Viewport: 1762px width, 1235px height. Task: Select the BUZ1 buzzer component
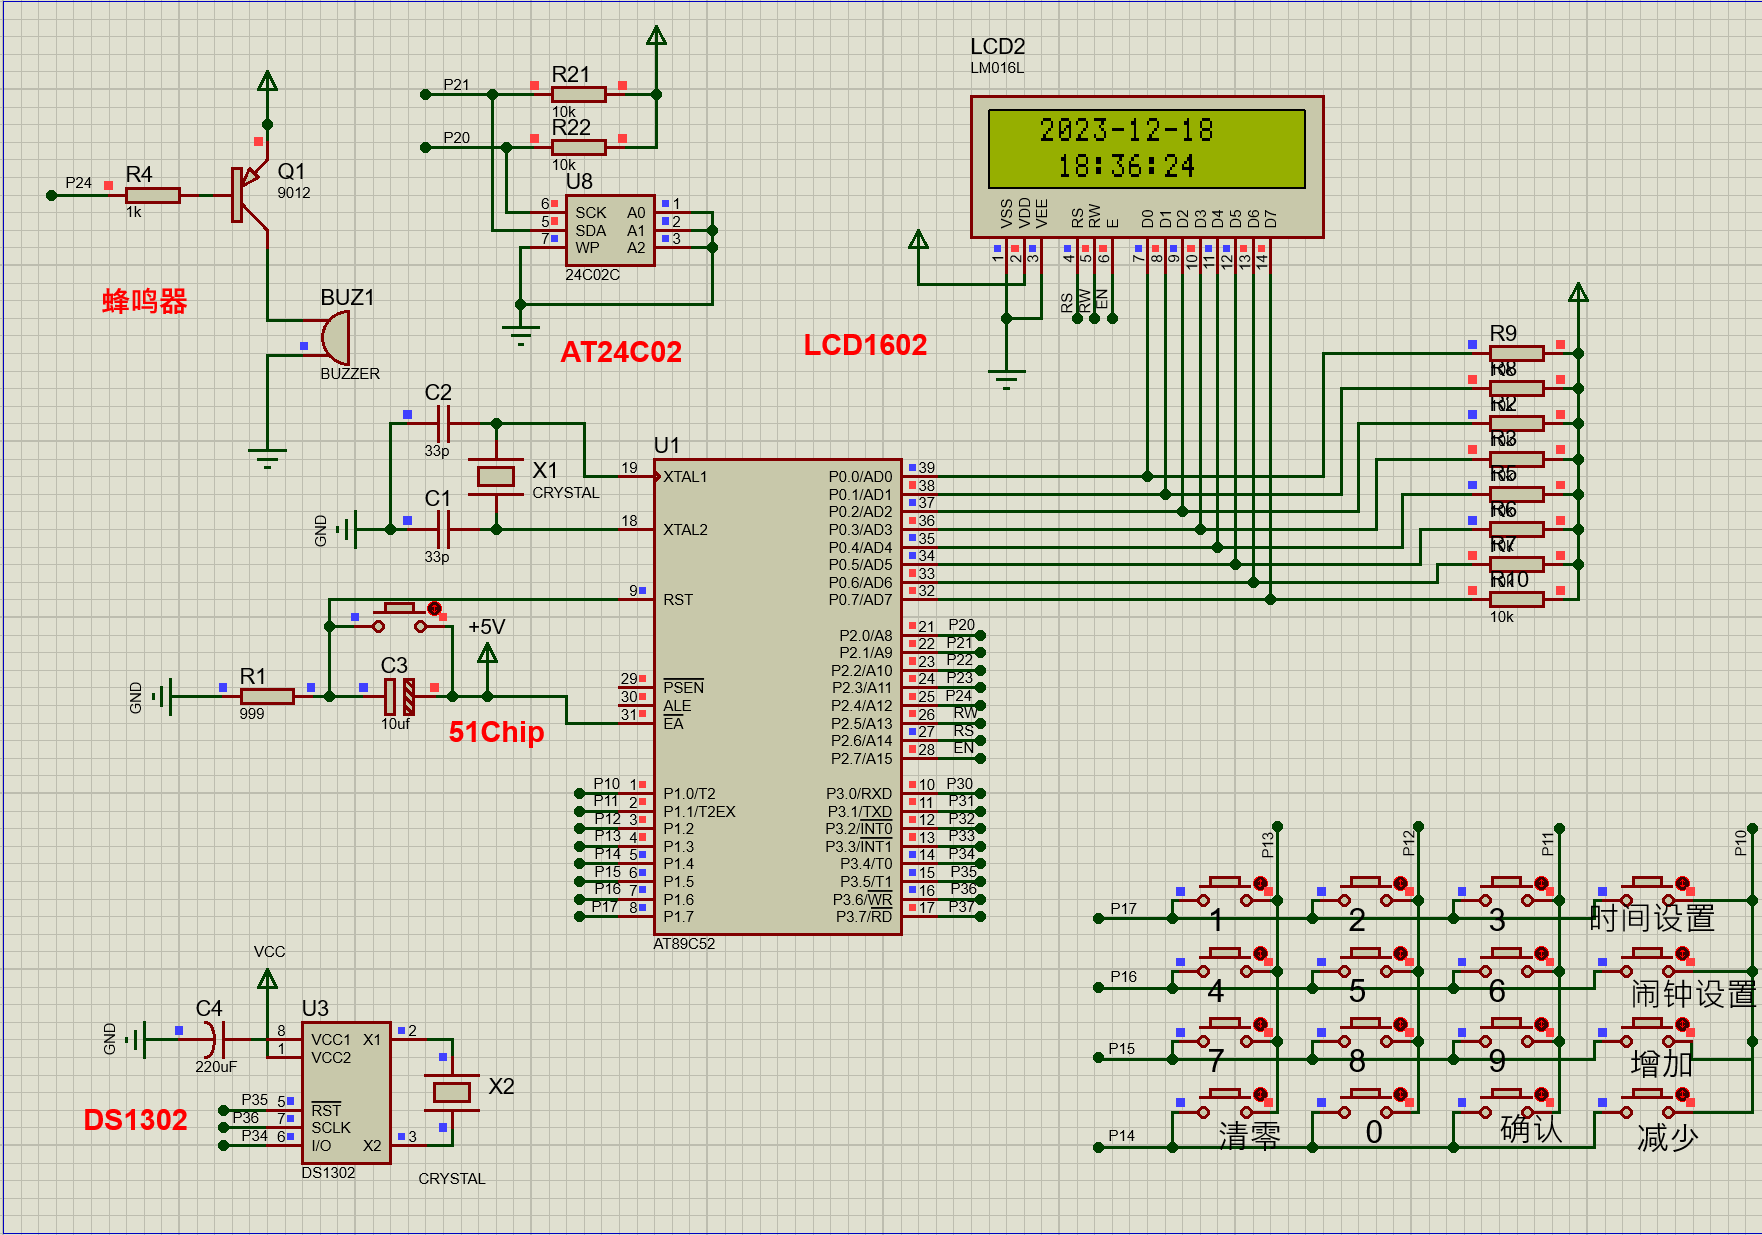(336, 338)
